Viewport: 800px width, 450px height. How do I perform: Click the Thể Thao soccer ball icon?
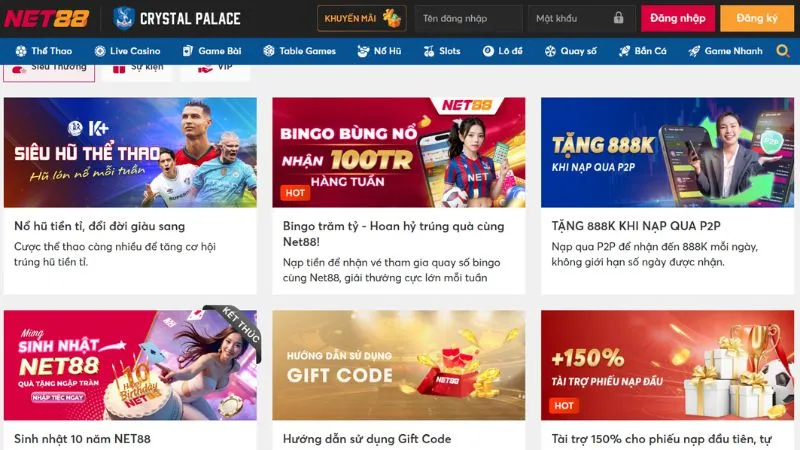tap(21, 51)
